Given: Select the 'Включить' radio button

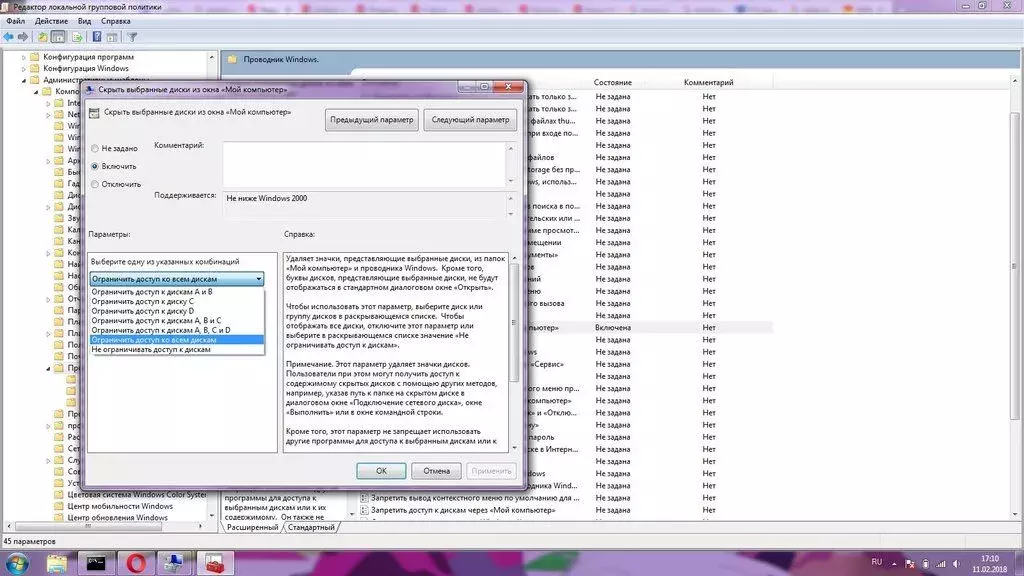Looking at the screenshot, I should pos(95,167).
